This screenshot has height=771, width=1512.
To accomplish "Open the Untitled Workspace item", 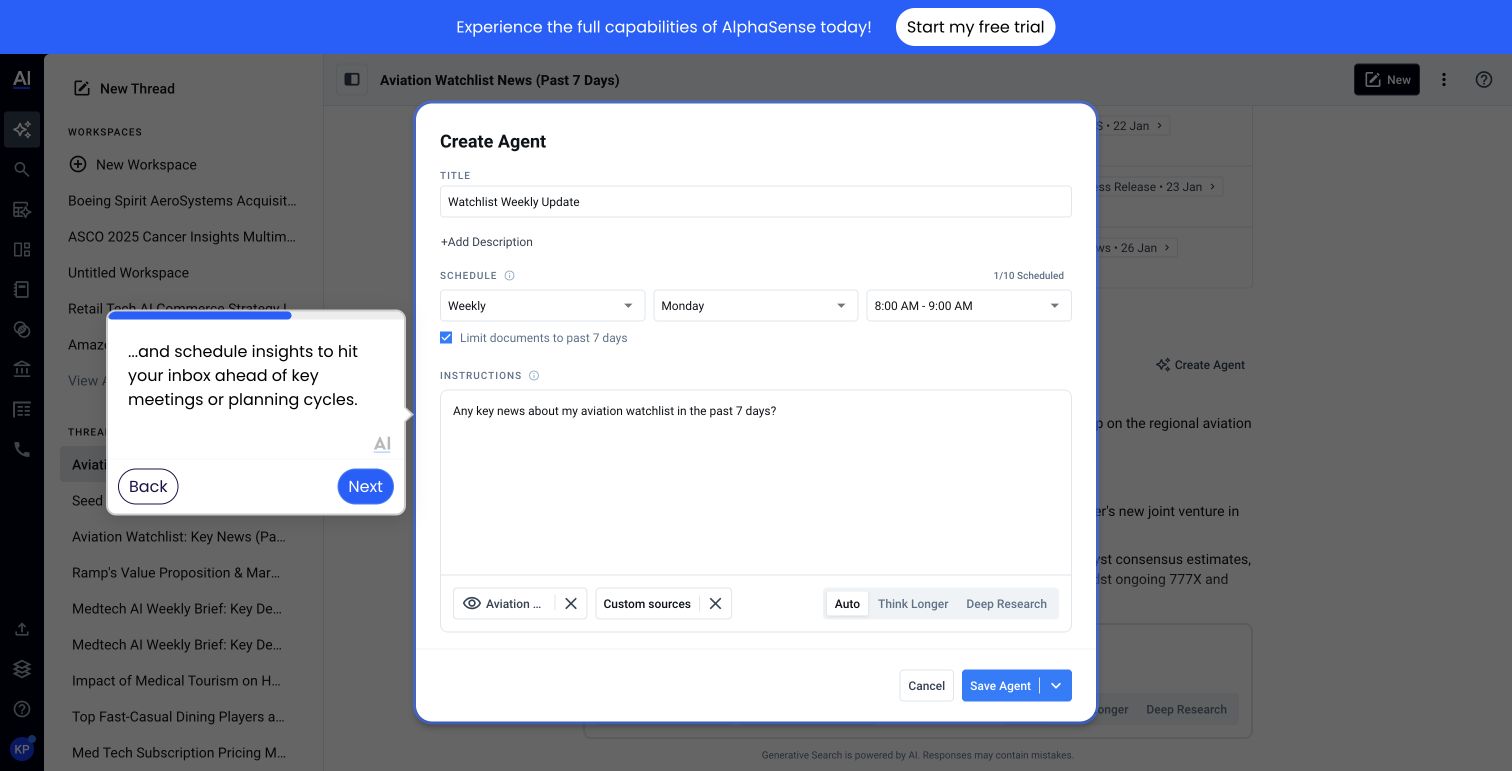I will (x=128, y=272).
